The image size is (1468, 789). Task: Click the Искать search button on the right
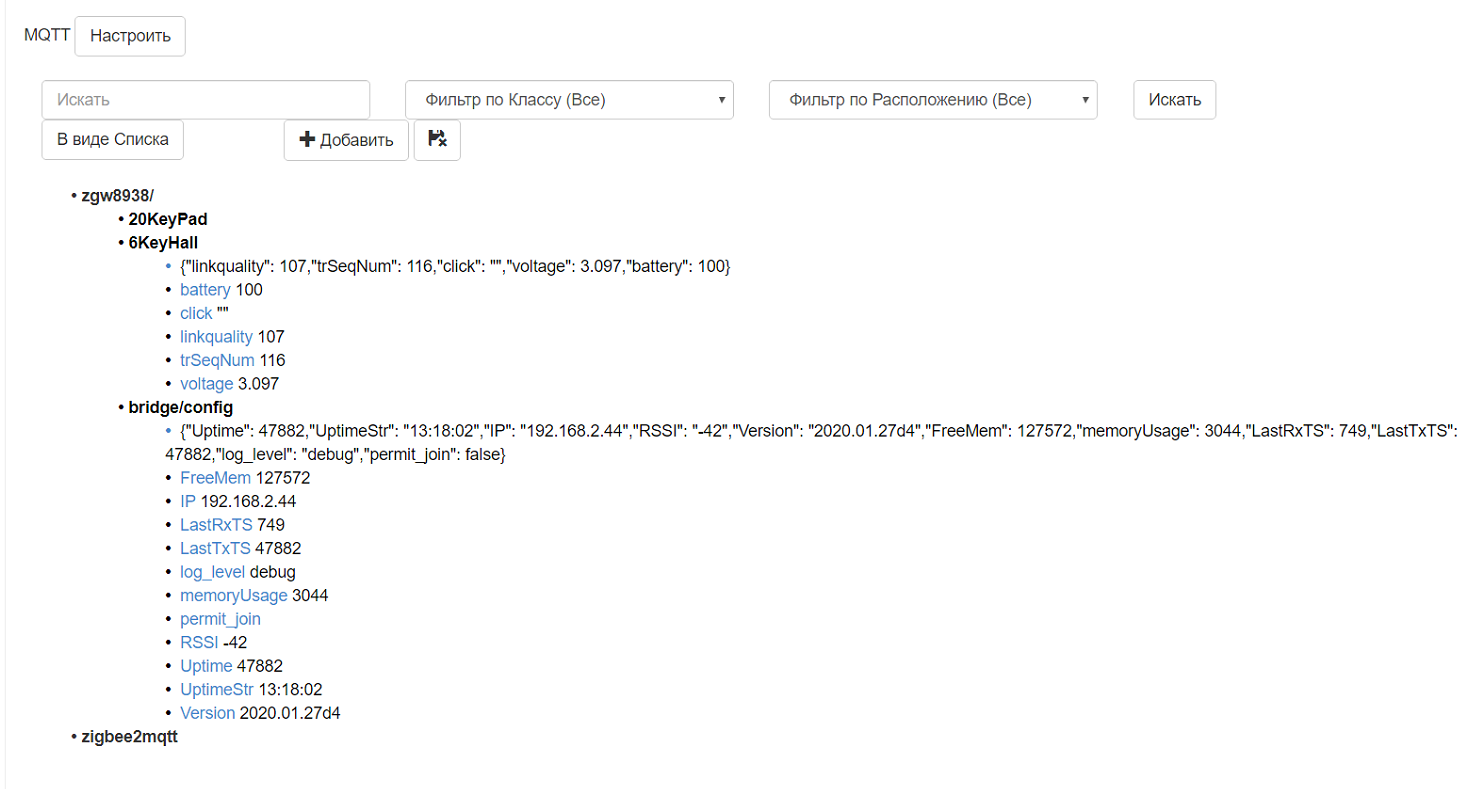click(x=1174, y=100)
